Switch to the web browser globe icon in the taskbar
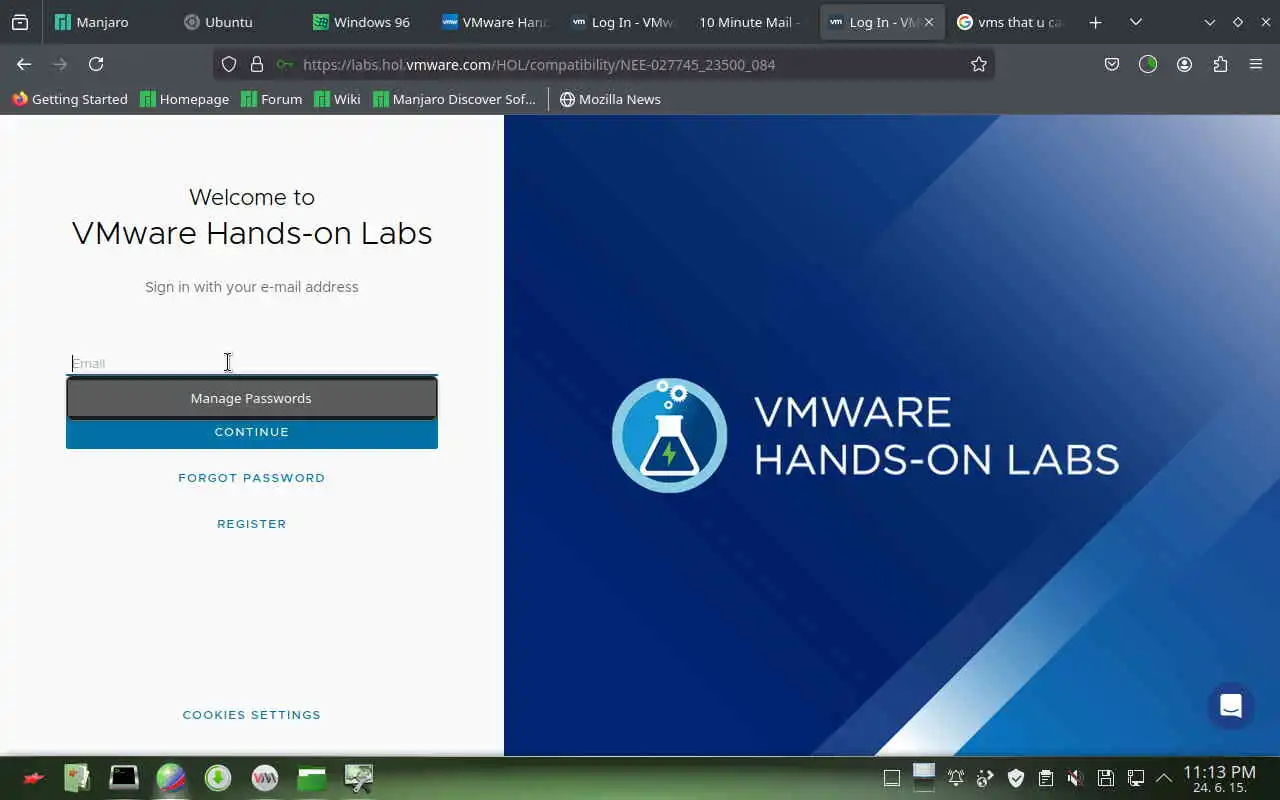 [x=171, y=778]
